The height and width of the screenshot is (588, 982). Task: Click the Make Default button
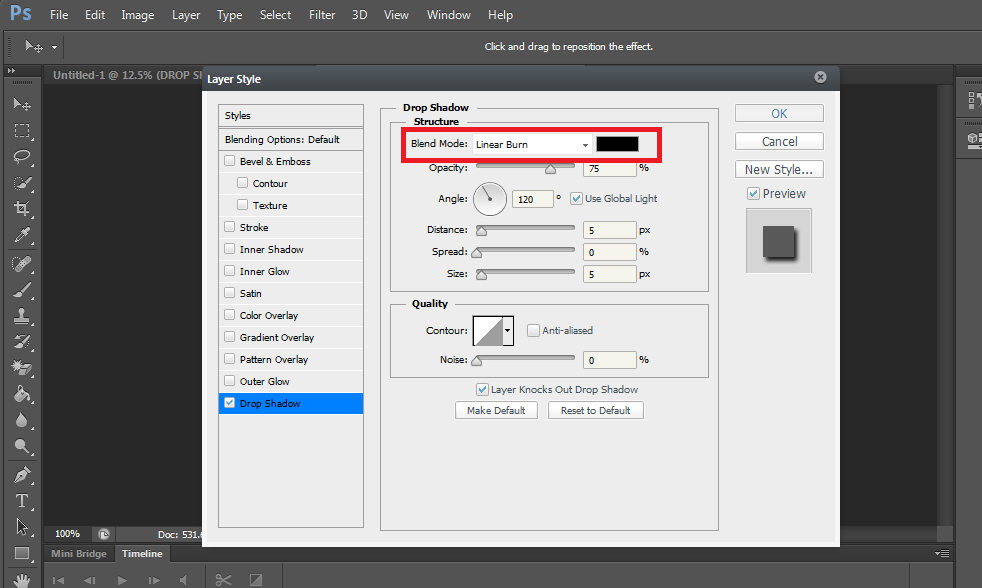(496, 410)
